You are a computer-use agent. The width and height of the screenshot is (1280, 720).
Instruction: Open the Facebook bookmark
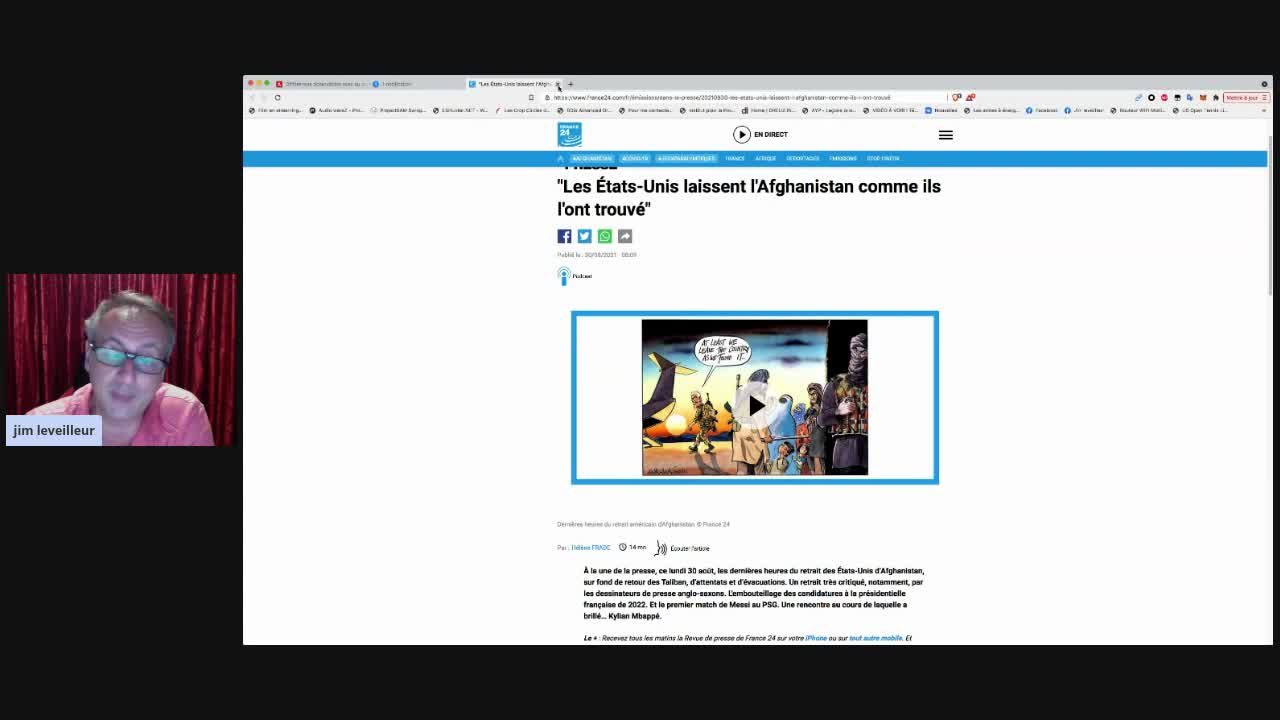coord(1041,110)
